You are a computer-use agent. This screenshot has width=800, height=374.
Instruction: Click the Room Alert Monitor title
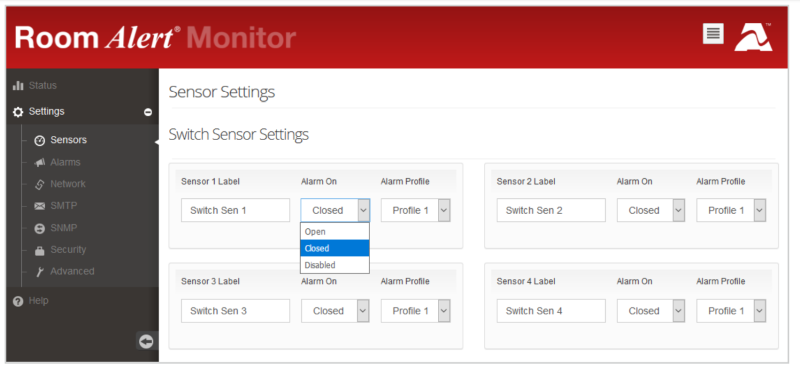coord(155,38)
